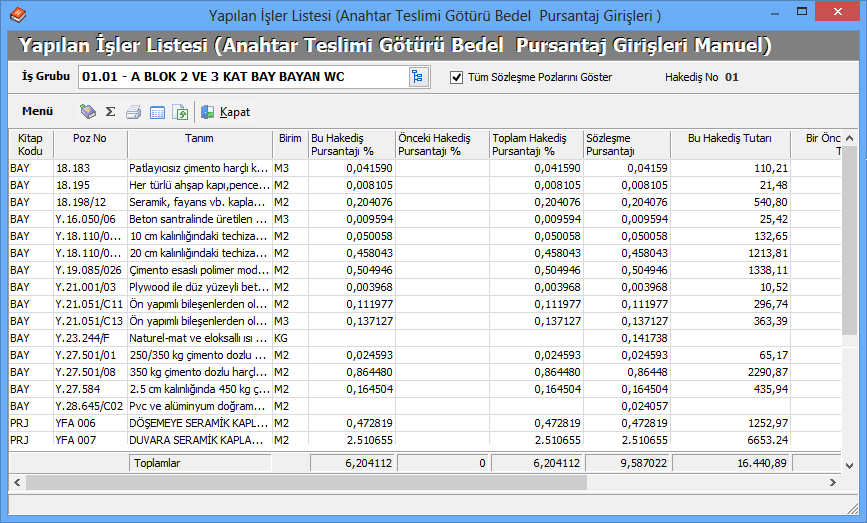Toggle Tüm Sözleşme Pozlarını Göster checkbox

(457, 77)
